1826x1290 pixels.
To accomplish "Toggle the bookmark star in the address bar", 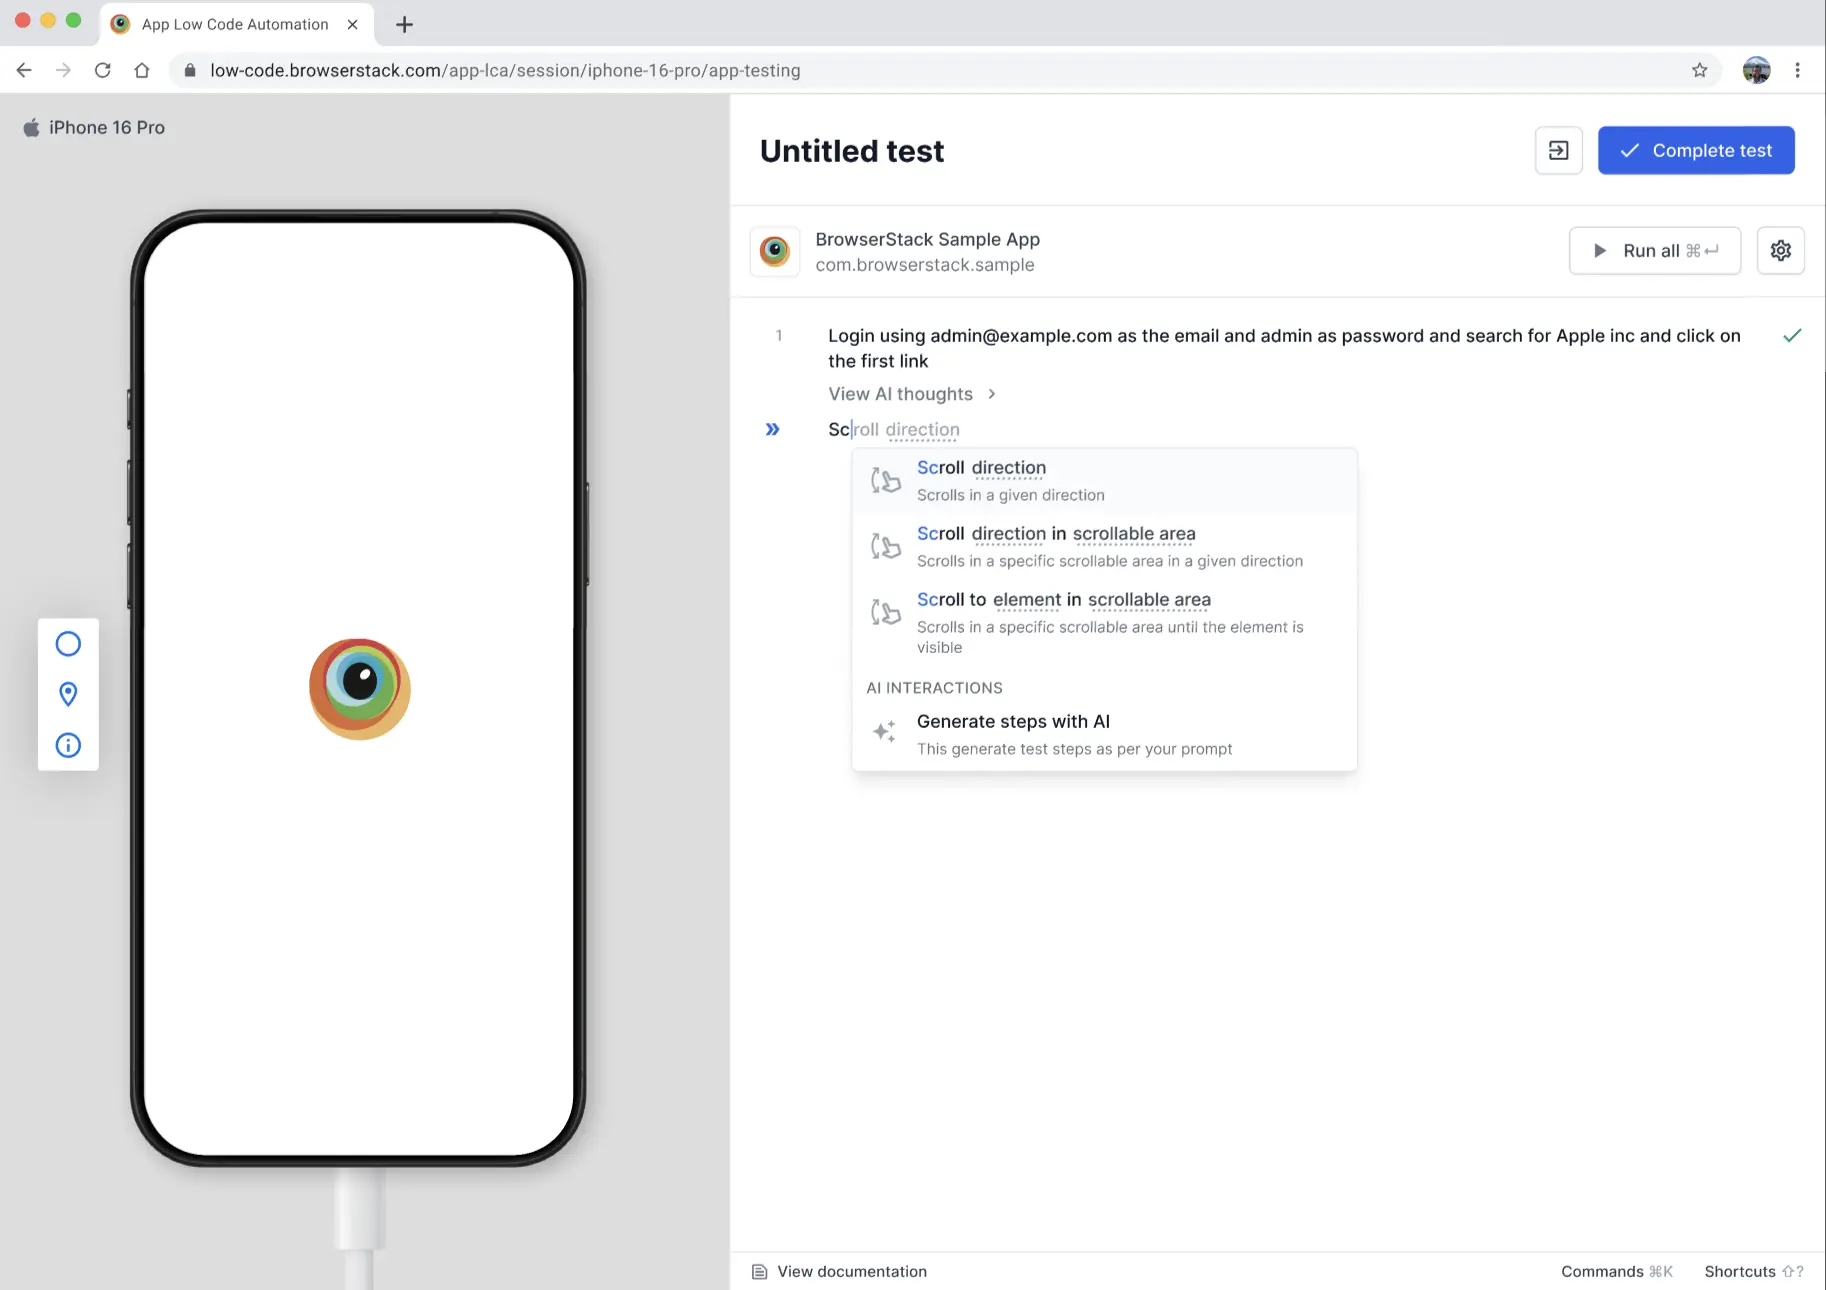I will pos(1699,70).
